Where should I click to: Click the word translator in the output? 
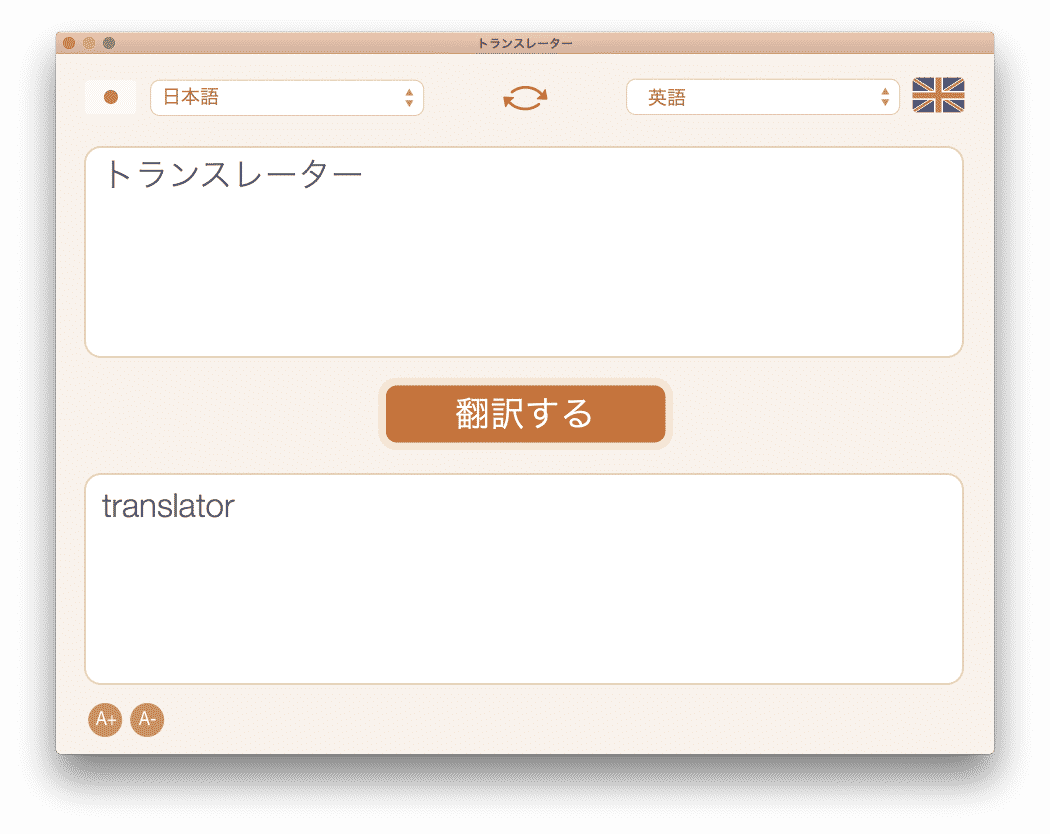(x=168, y=506)
